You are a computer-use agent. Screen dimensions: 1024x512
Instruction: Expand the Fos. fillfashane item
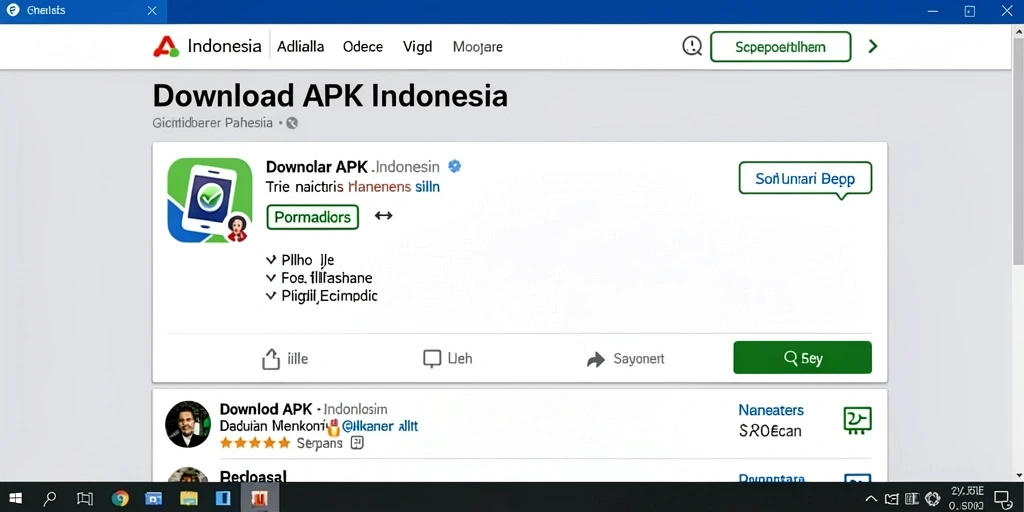pos(319,278)
